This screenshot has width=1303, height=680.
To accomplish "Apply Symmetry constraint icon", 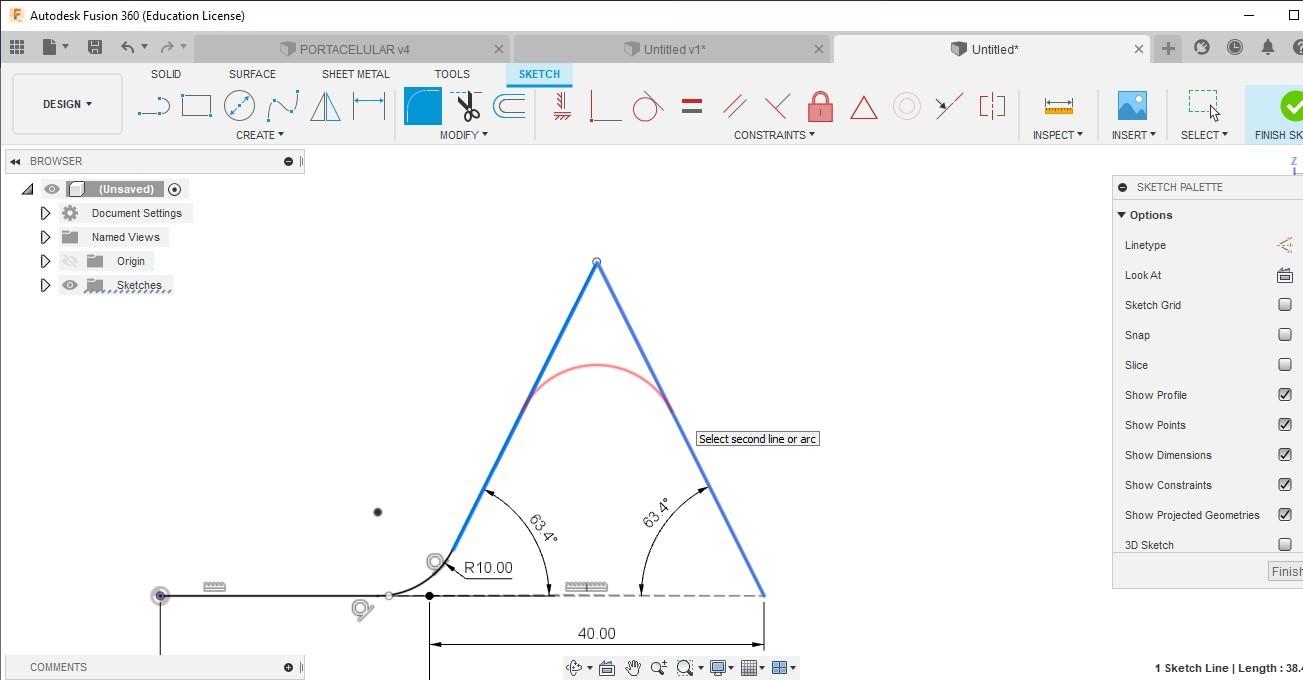I will pos(992,106).
